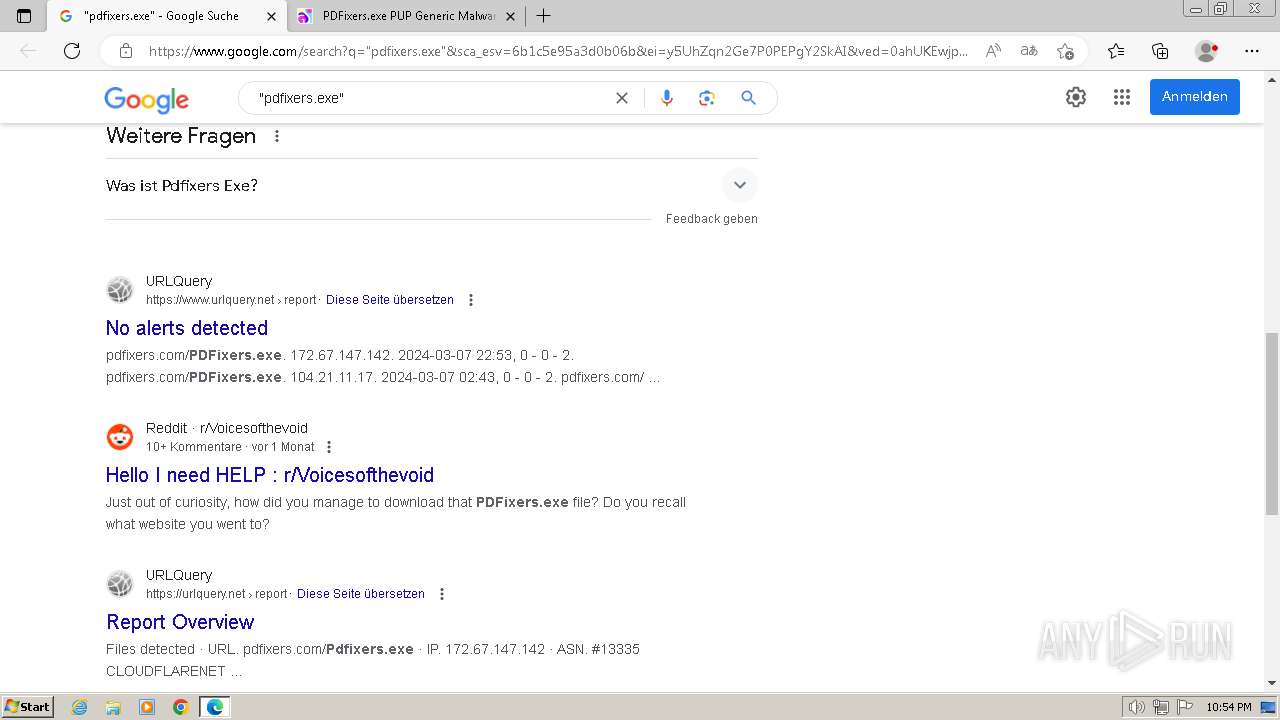Close the Google Suche tab
This screenshot has width=1280, height=720.
point(271,16)
